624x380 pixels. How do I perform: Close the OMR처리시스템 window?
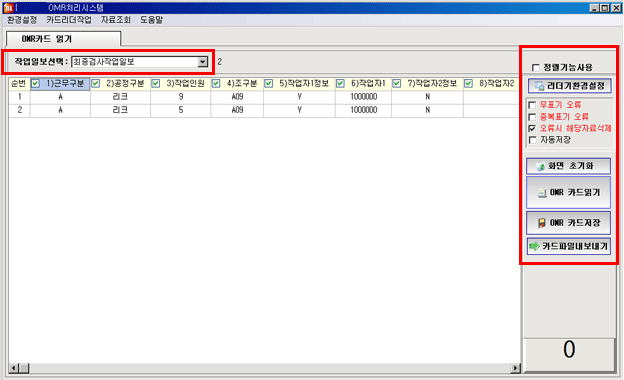coord(616,8)
